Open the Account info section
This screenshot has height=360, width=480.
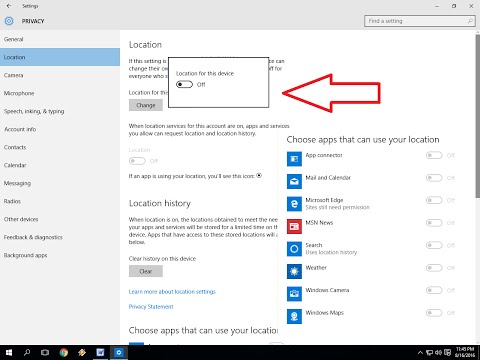(60, 129)
